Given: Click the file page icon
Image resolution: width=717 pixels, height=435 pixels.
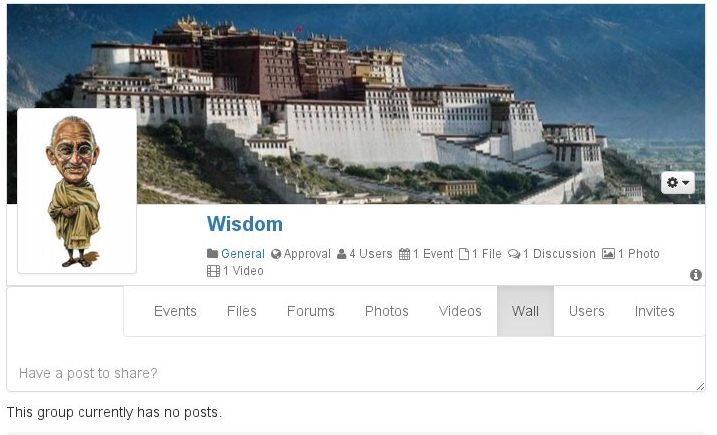Looking at the screenshot, I should 464,254.
